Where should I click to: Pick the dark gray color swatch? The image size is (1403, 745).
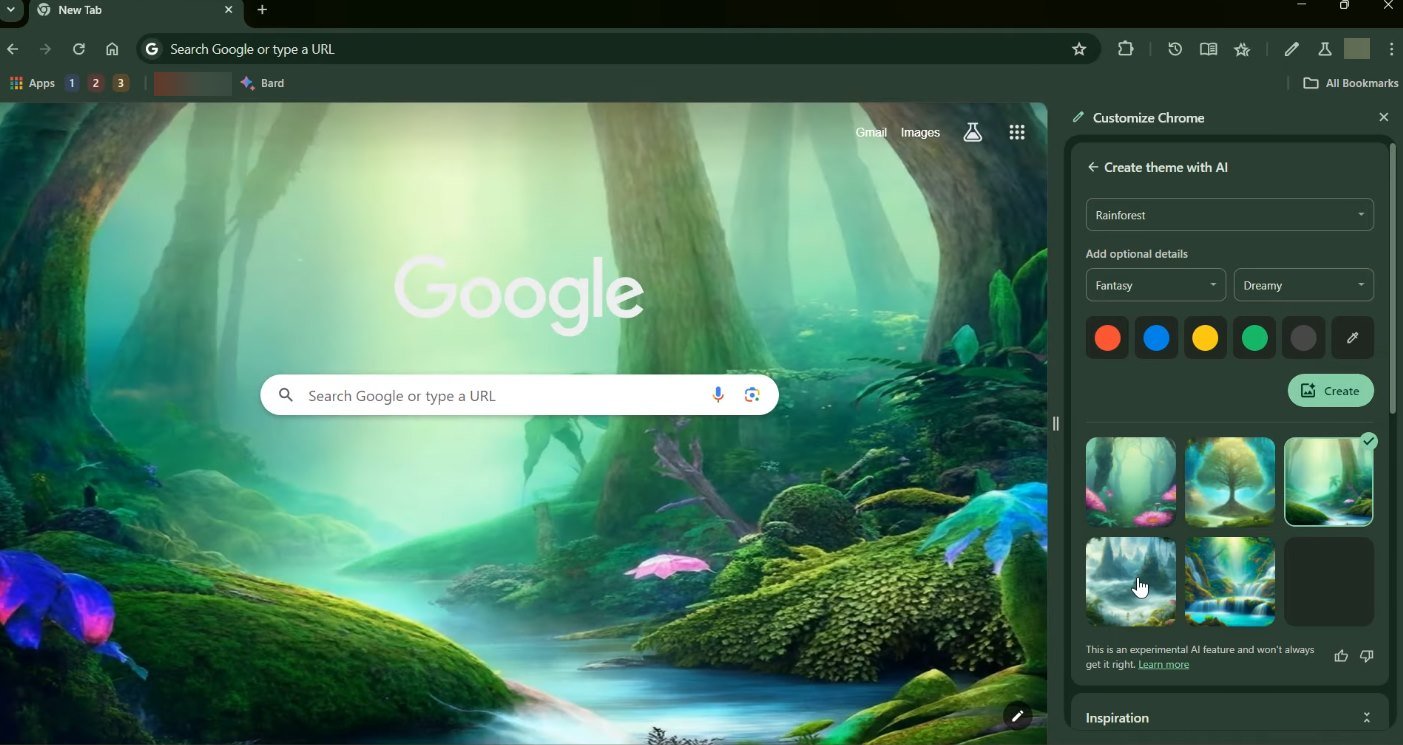[1303, 338]
